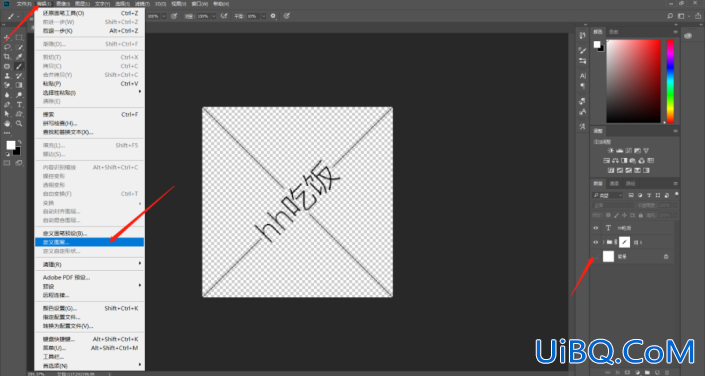Select the Rectangular Marquee tool
Image resolution: width=705 pixels, height=376 pixels.
point(19,38)
